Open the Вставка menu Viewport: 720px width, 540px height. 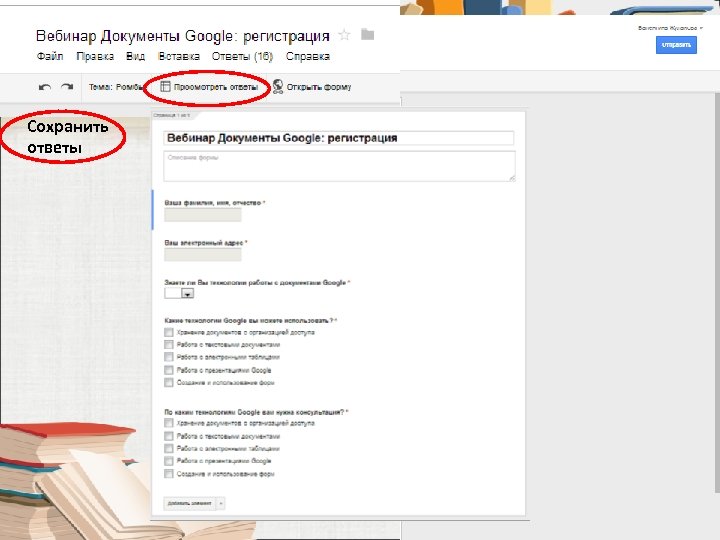pos(179,56)
